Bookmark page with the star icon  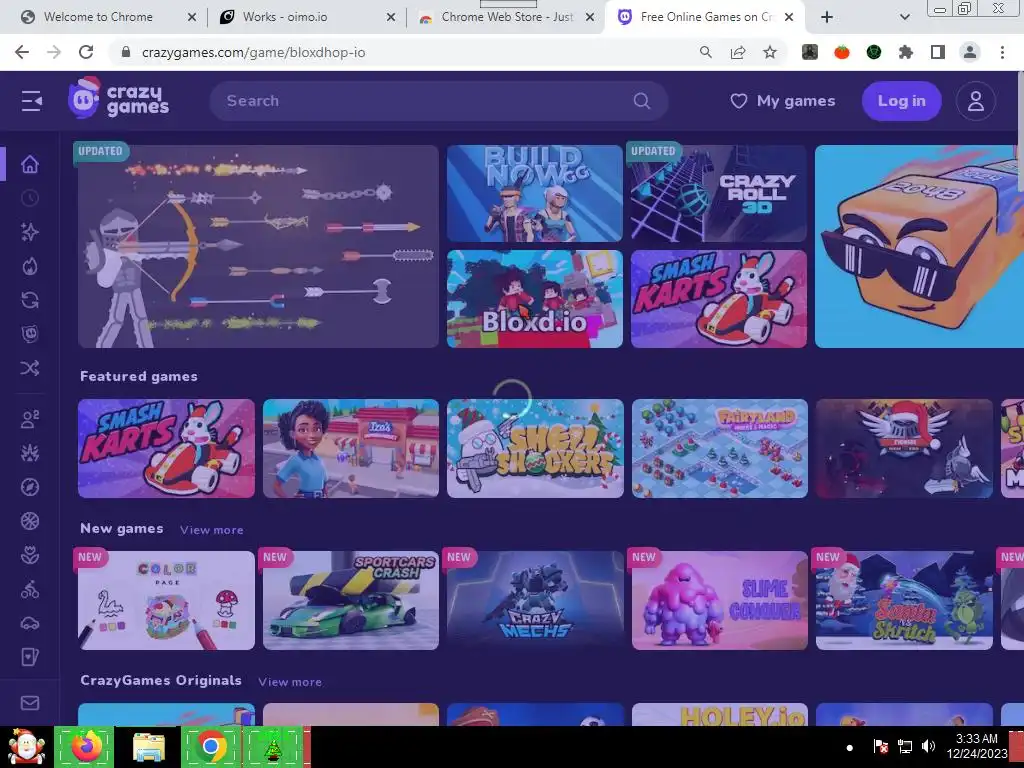click(x=770, y=52)
